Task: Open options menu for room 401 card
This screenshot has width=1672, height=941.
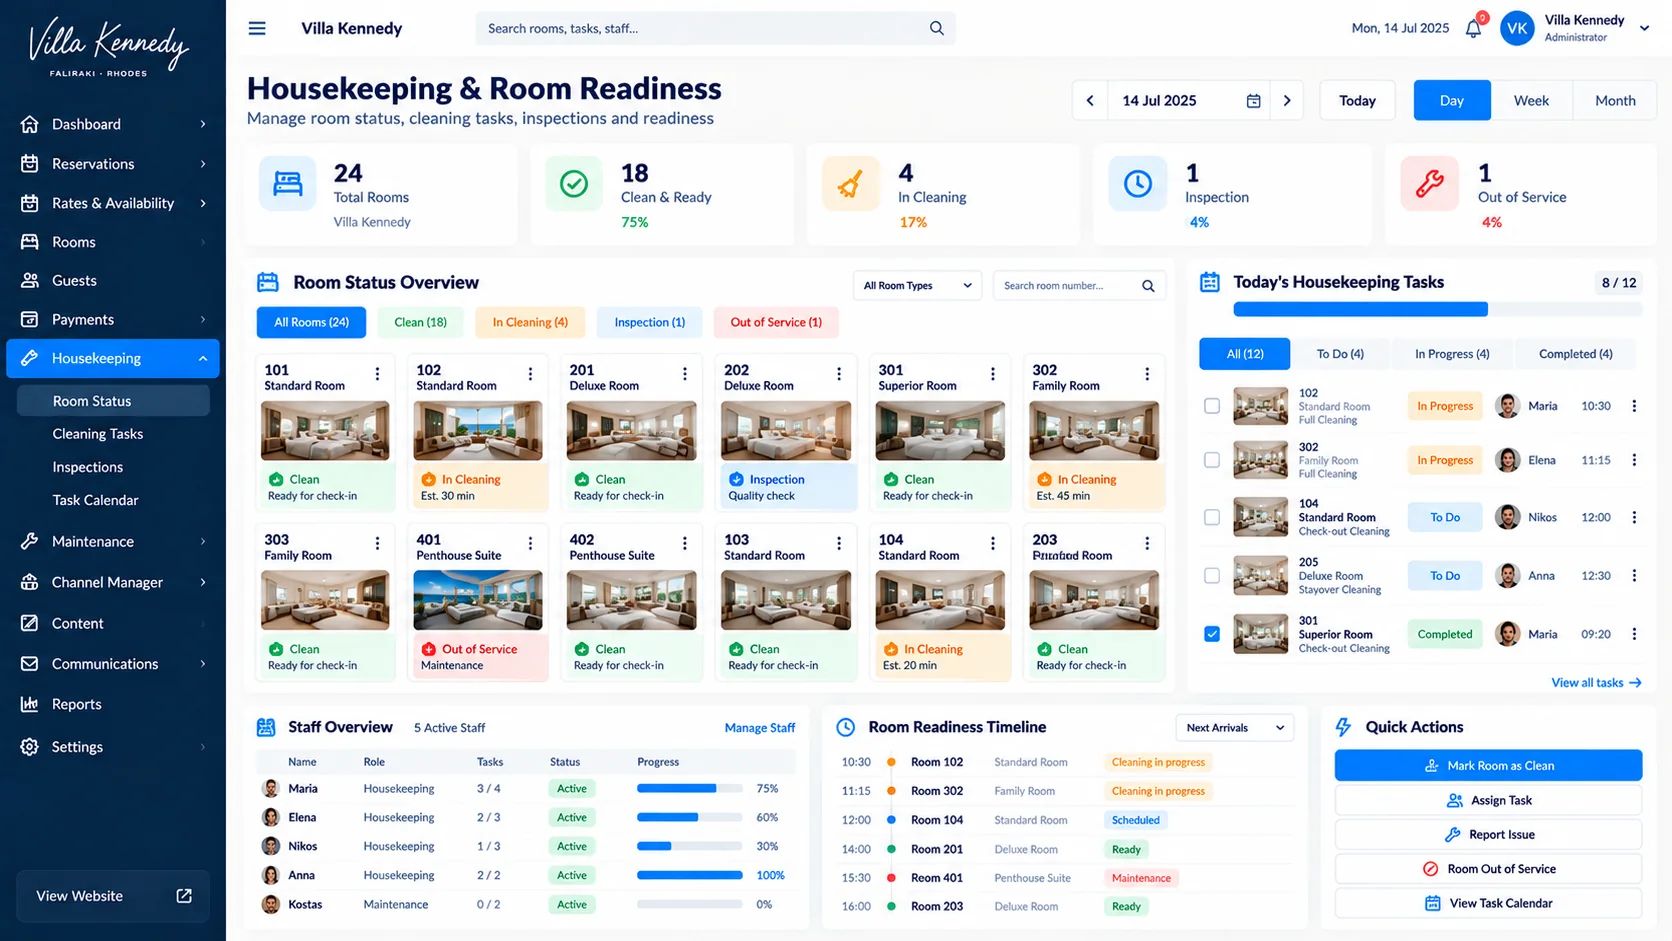Action: (x=531, y=544)
